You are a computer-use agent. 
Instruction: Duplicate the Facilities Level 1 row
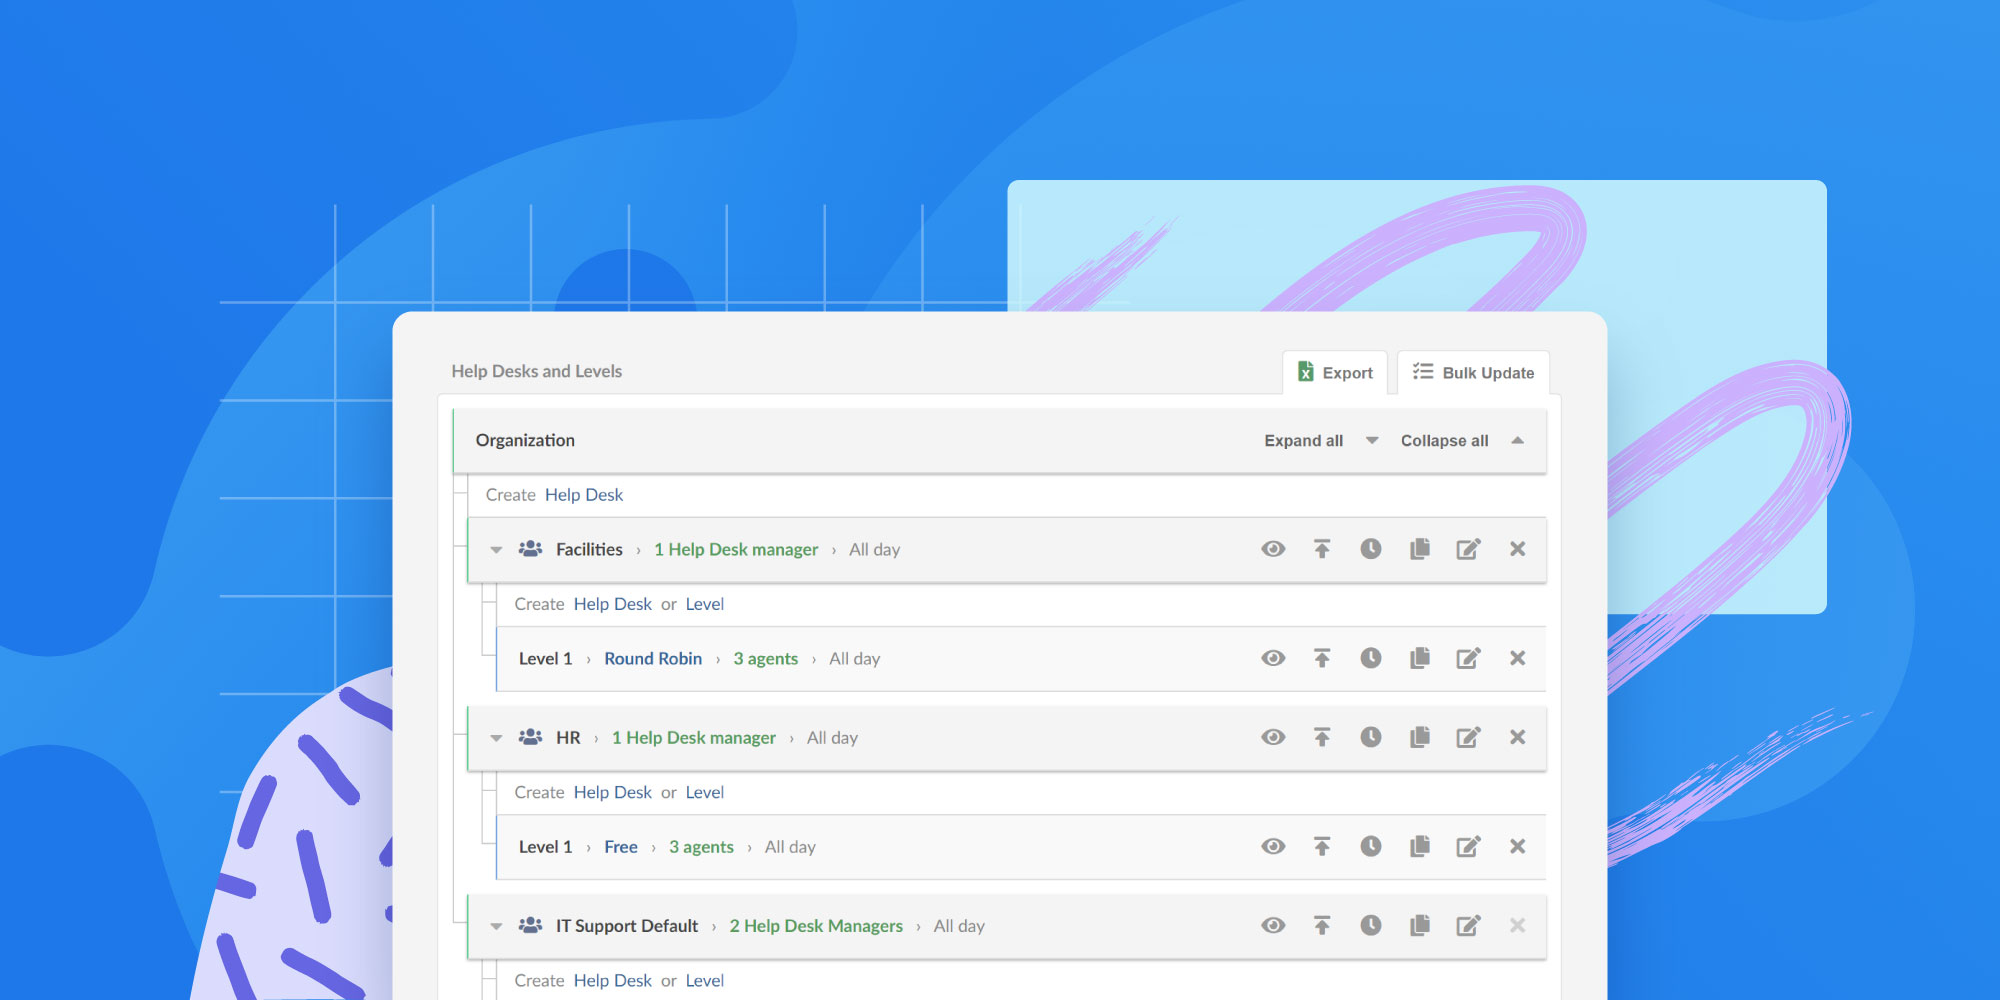click(1419, 658)
